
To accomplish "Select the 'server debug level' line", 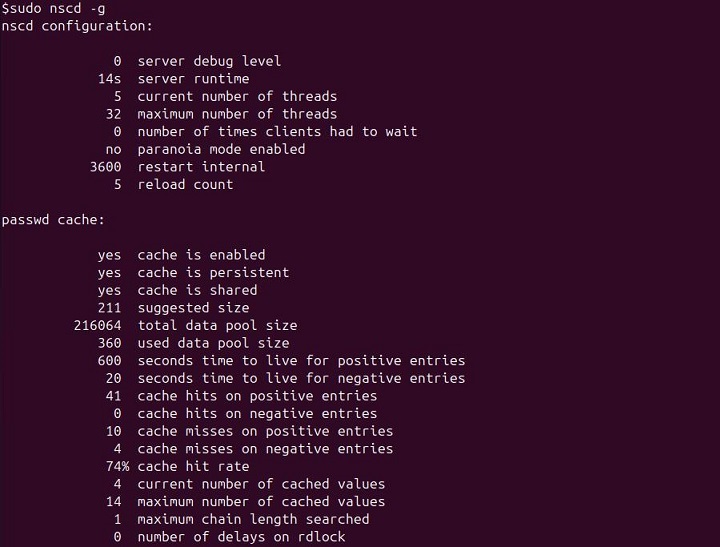I will (x=209, y=61).
